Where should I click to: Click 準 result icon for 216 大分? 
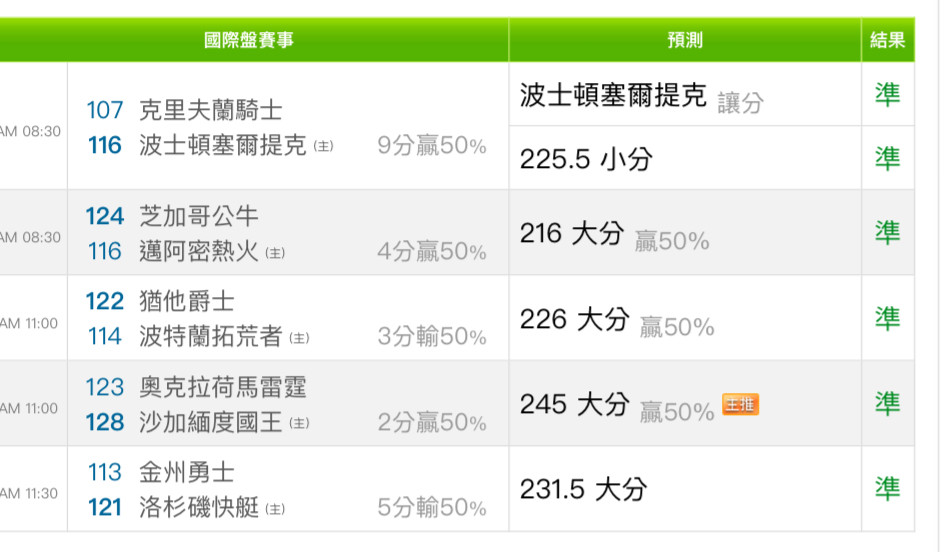[x=887, y=232]
